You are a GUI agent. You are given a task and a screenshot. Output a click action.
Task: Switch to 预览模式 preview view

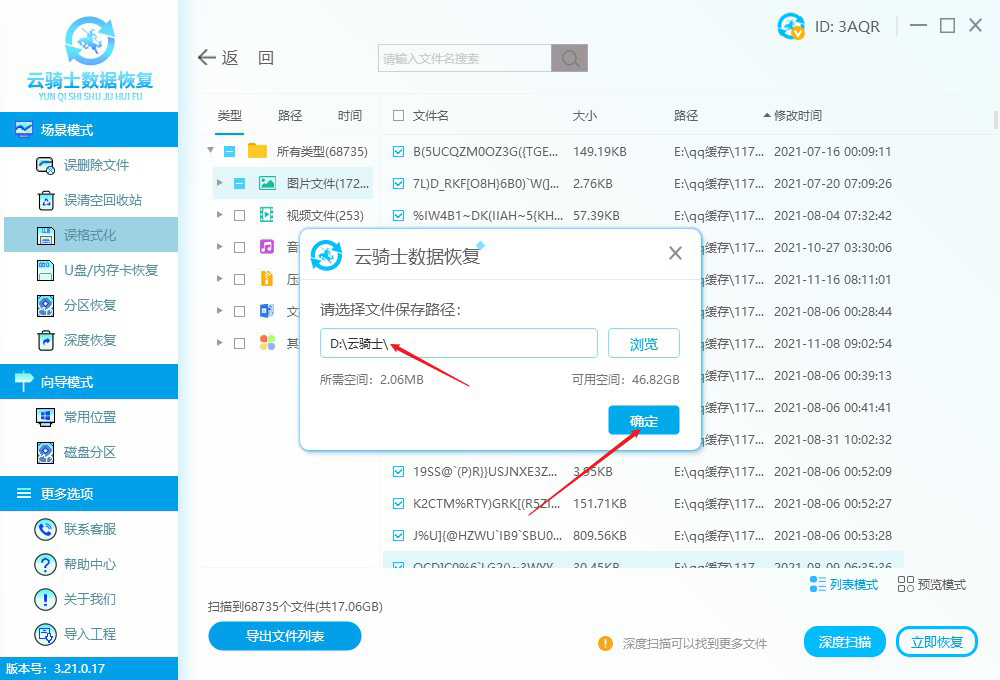(x=932, y=584)
